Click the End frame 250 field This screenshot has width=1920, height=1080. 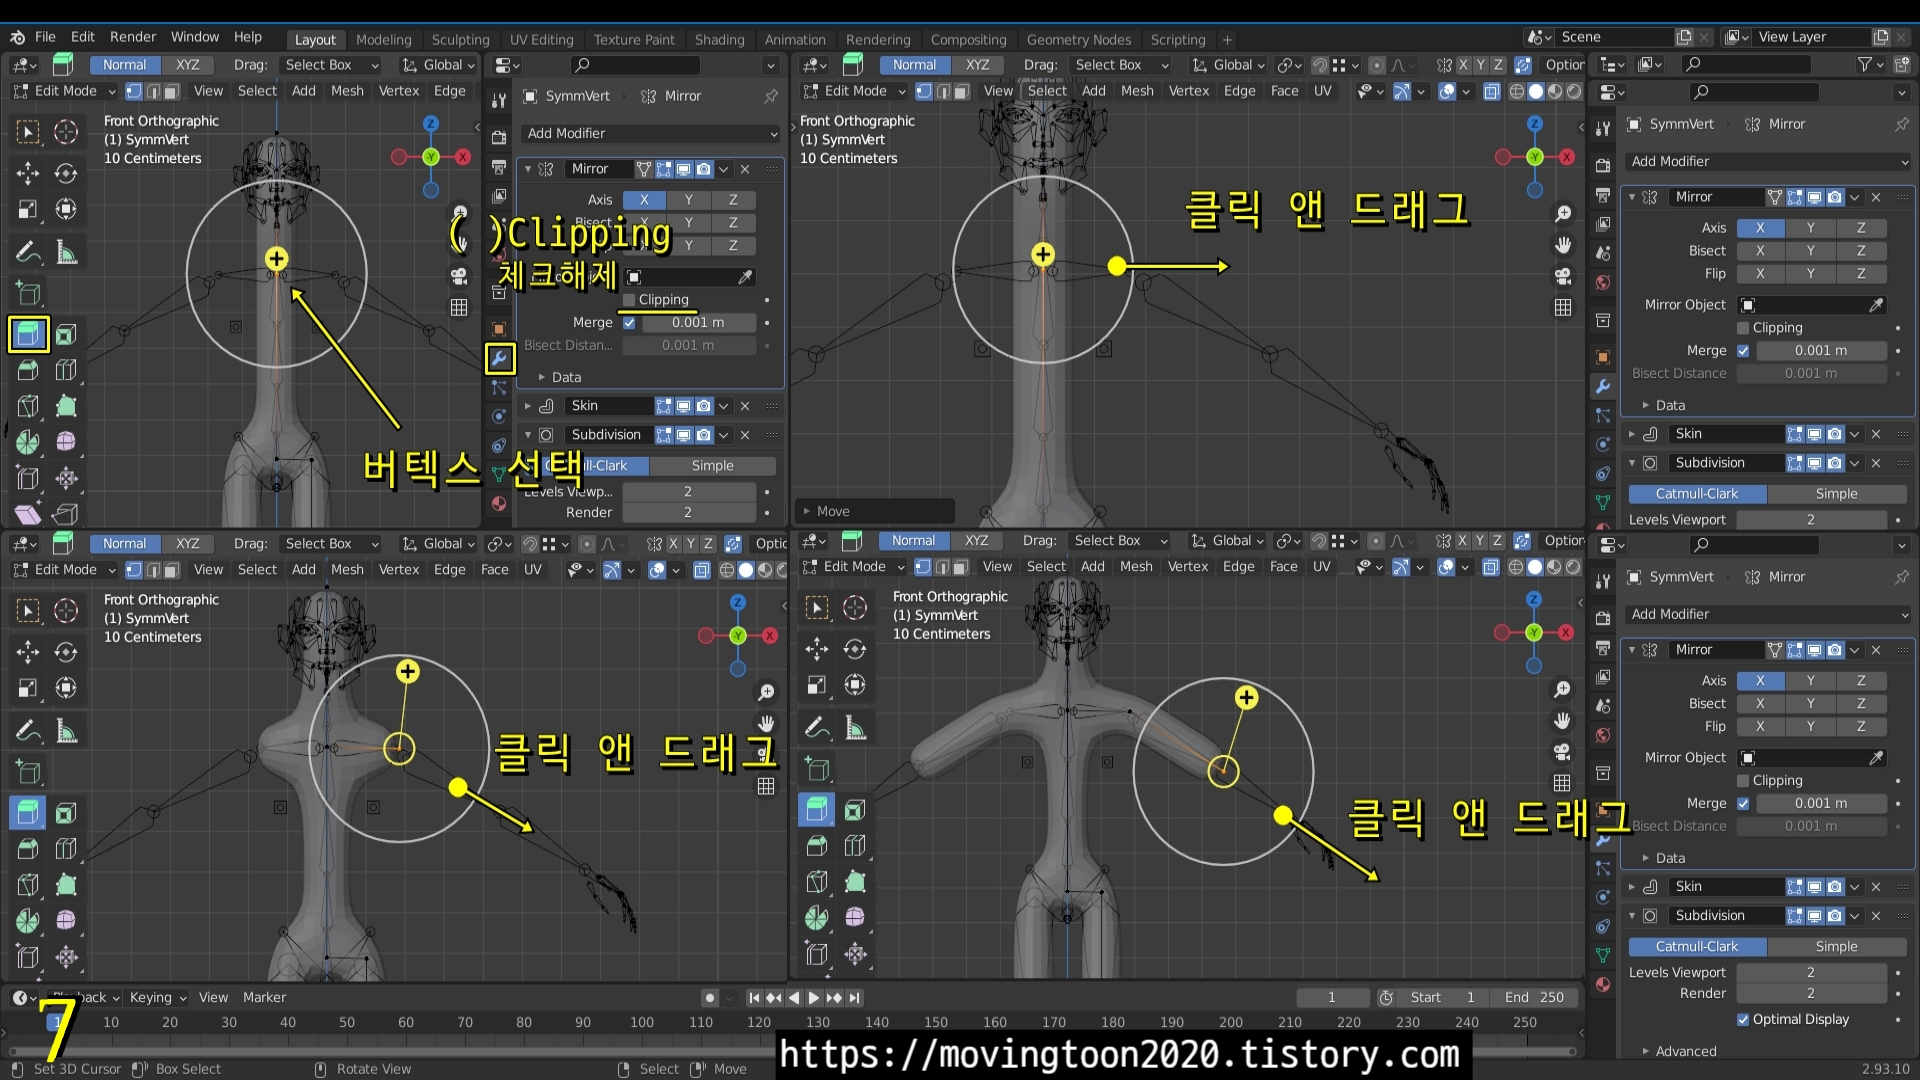[1534, 998]
